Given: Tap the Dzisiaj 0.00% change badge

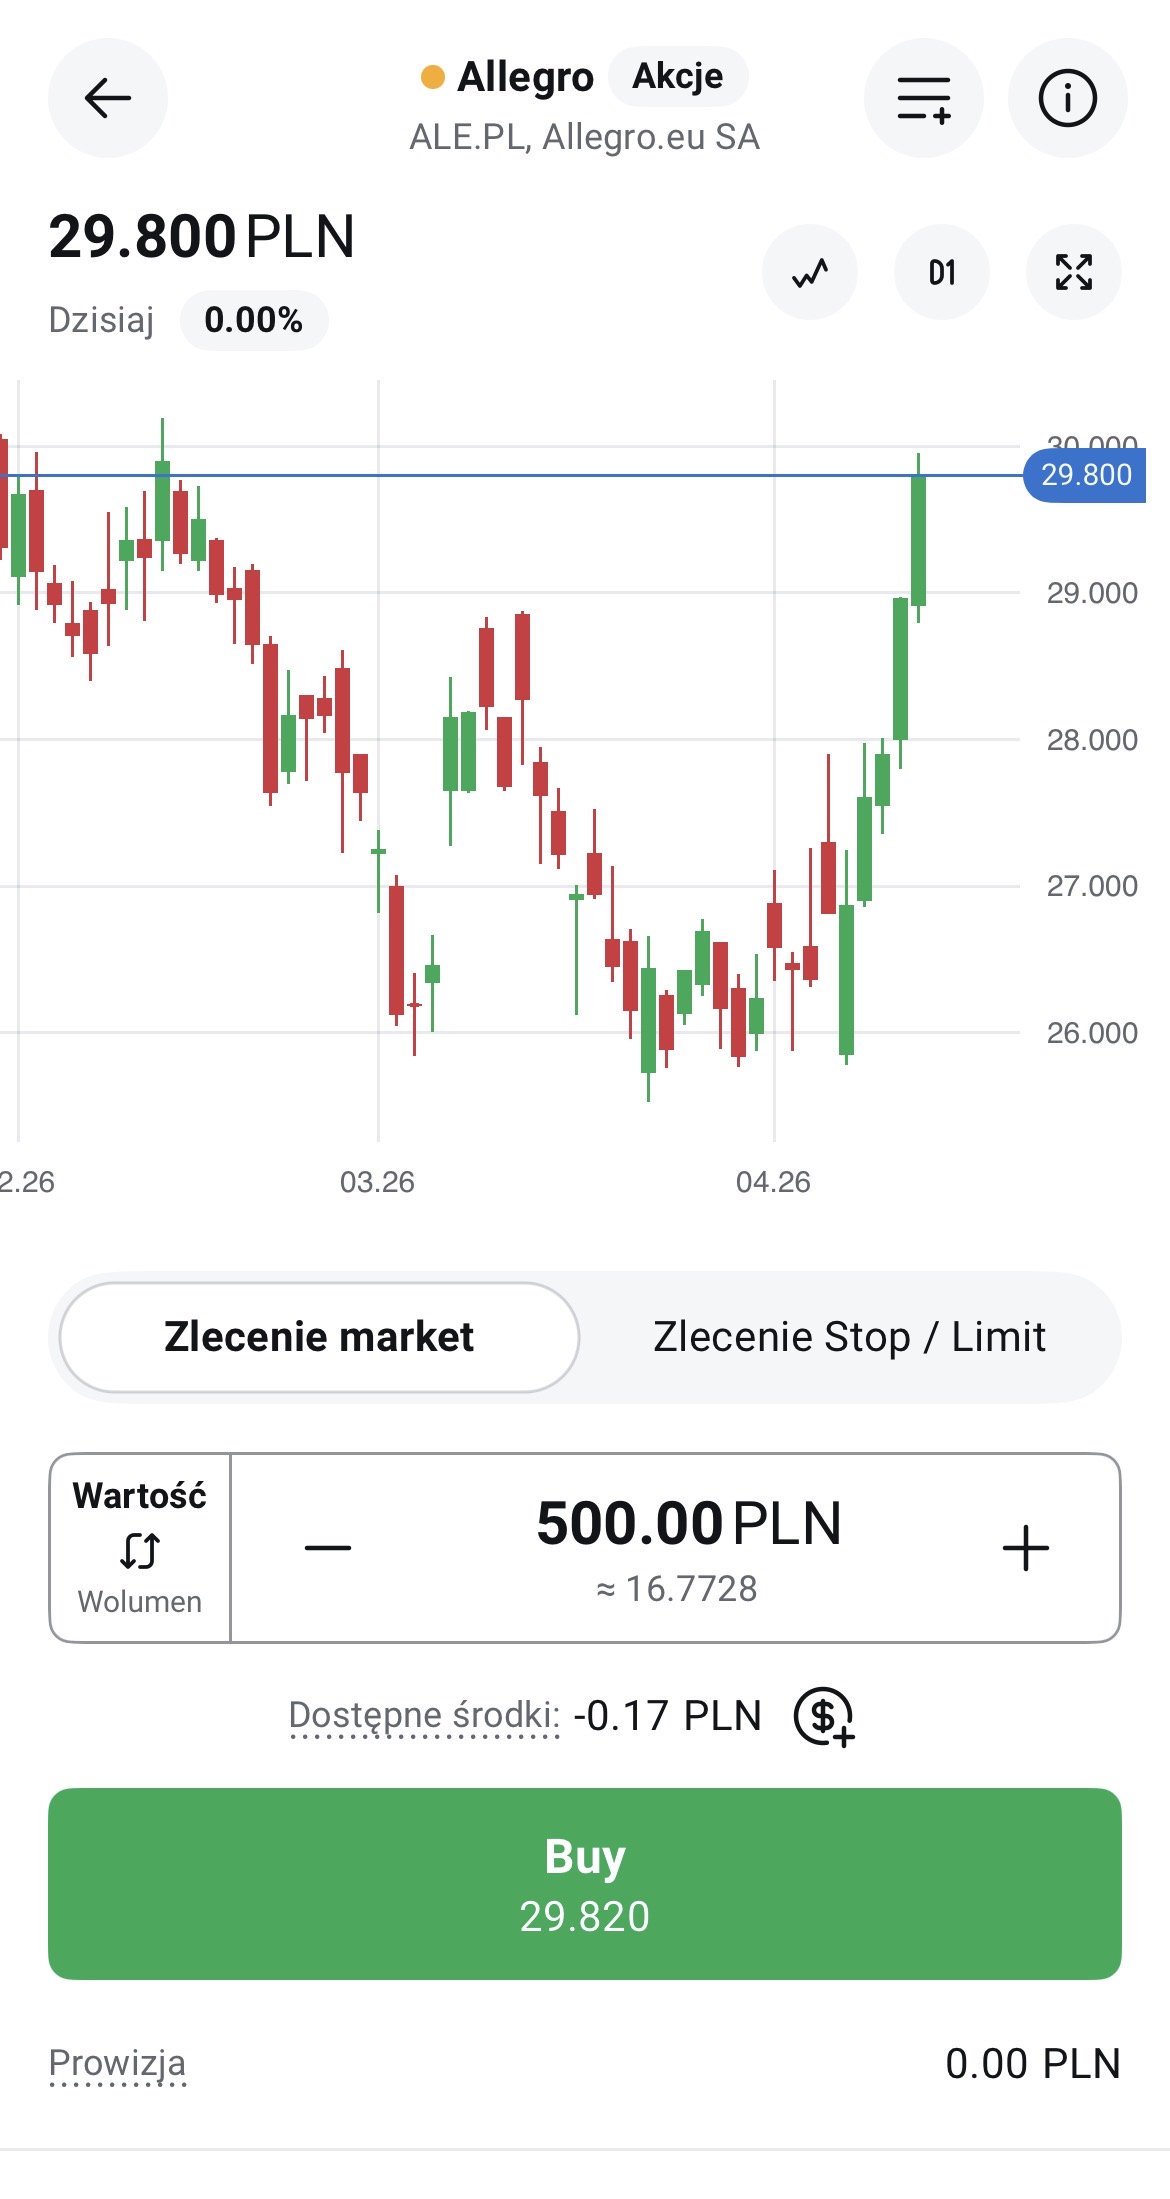Looking at the screenshot, I should click(254, 320).
